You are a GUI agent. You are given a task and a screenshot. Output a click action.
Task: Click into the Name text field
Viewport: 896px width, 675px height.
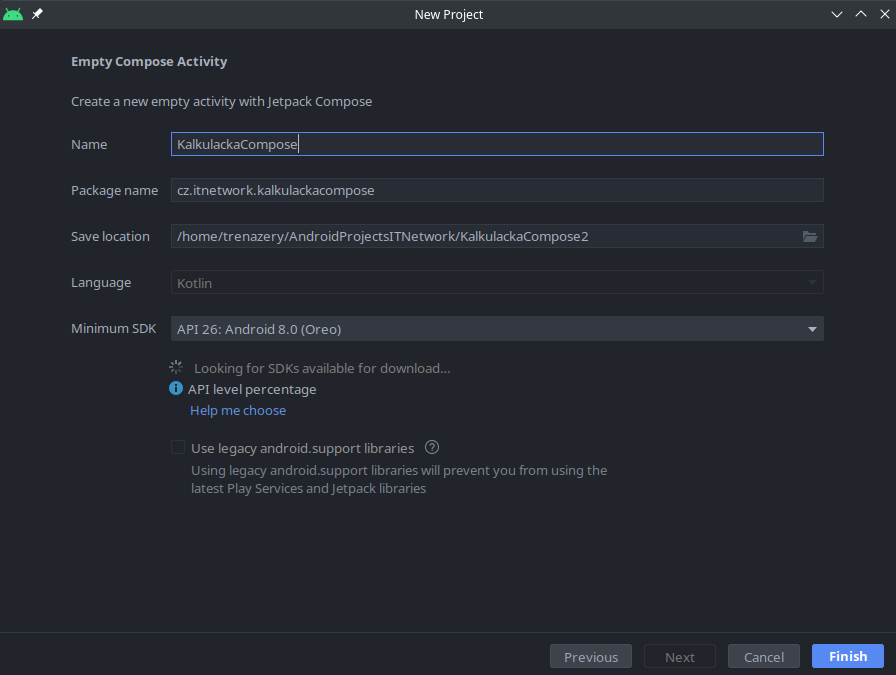(496, 144)
